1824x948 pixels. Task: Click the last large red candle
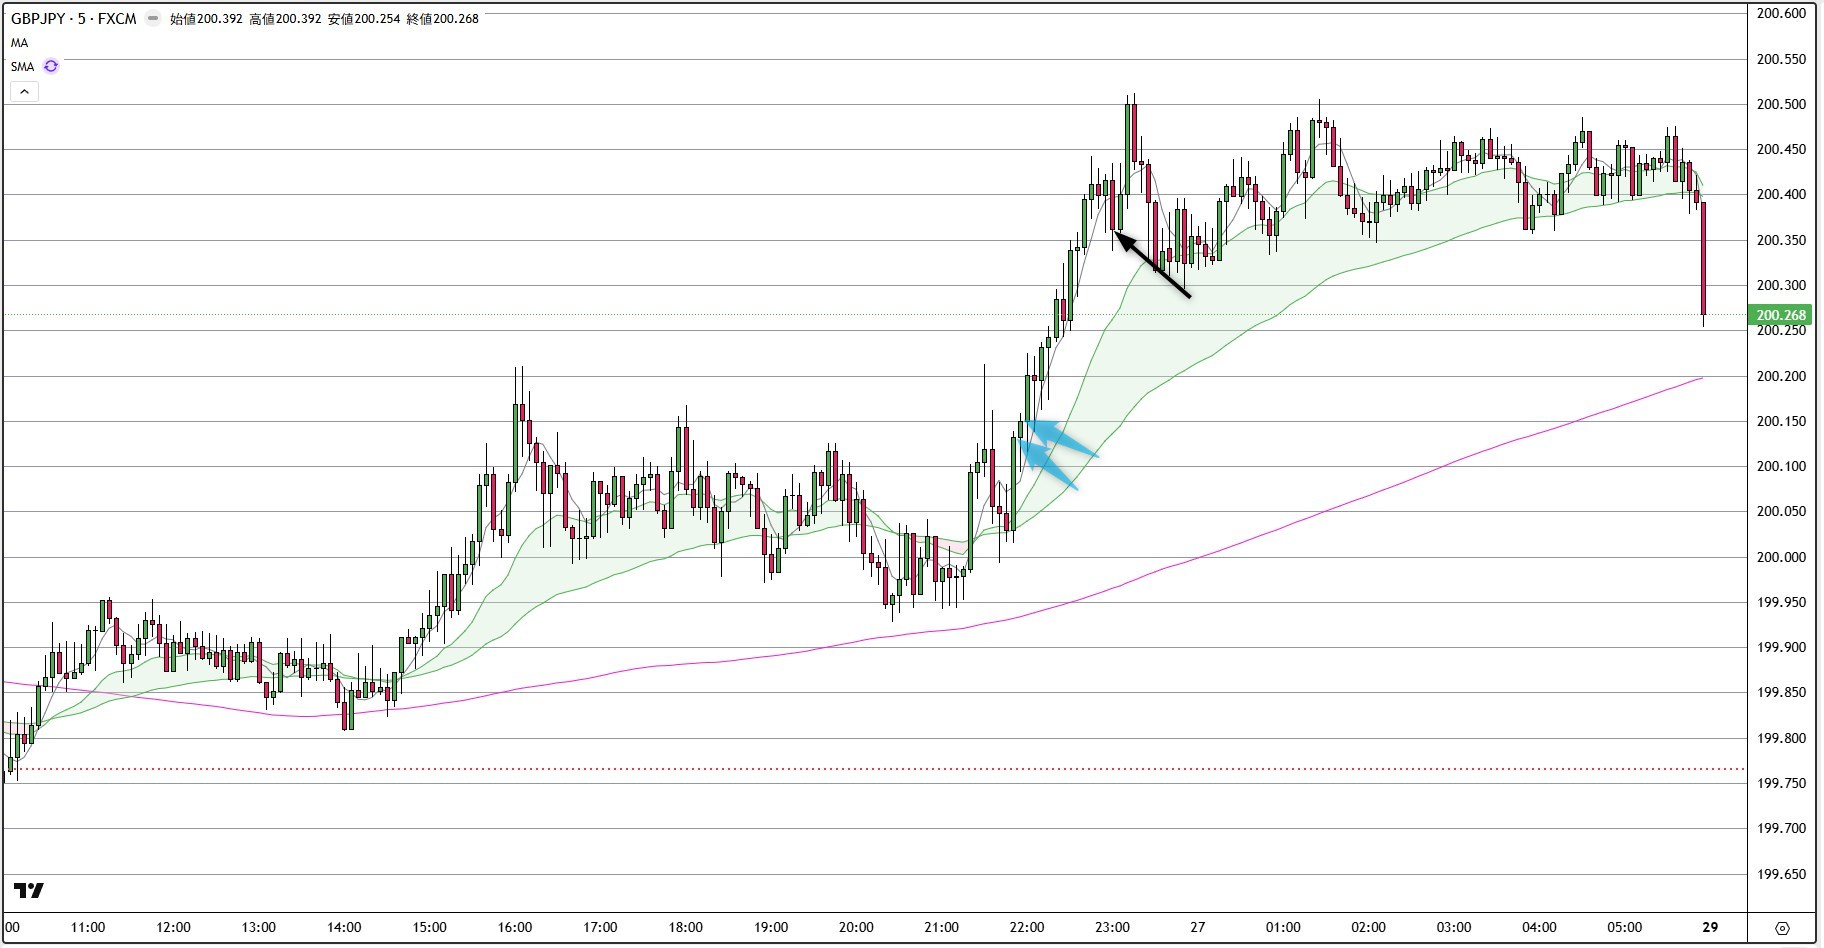point(1703,258)
